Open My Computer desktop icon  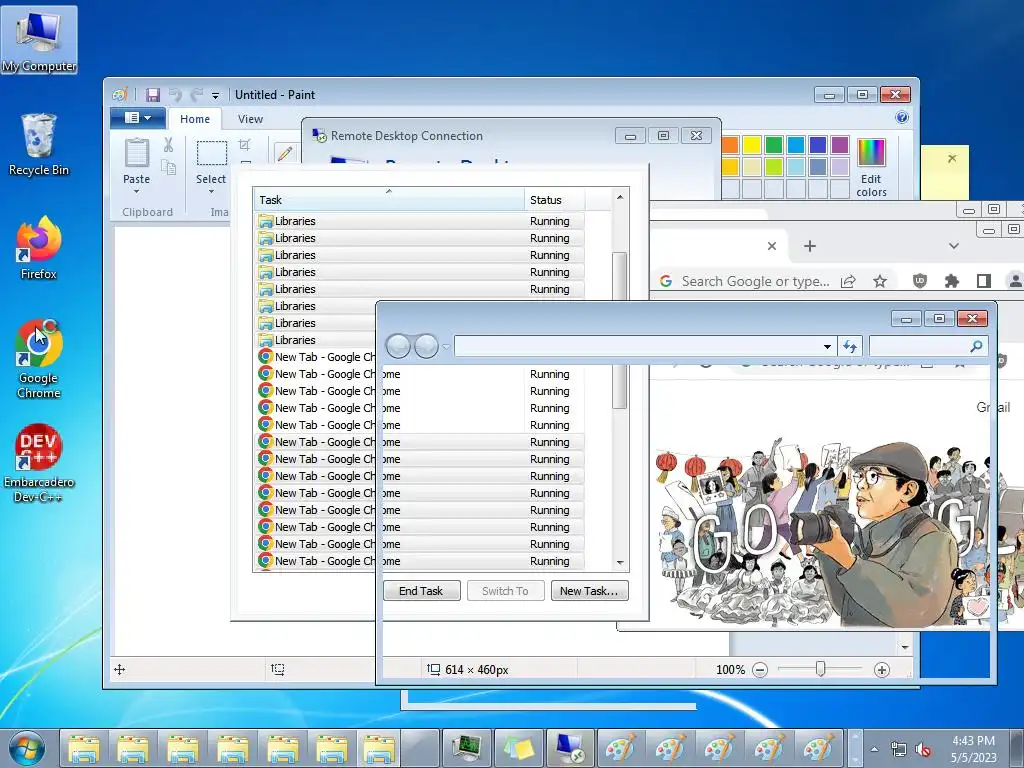click(39, 39)
